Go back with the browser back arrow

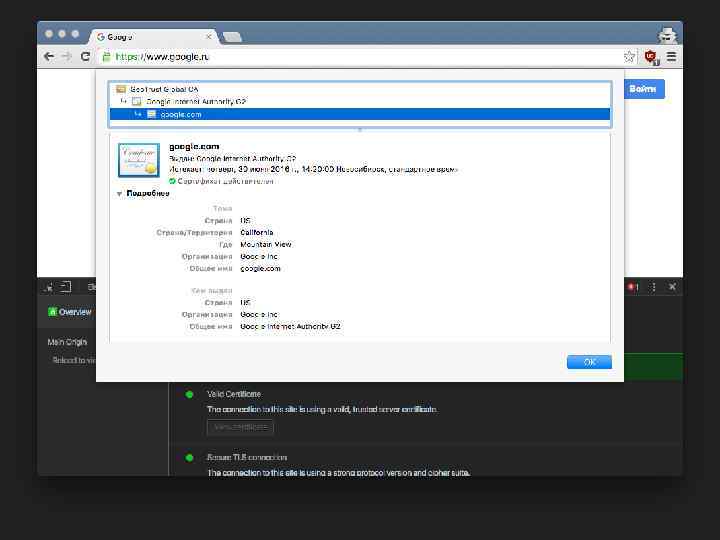point(49,56)
